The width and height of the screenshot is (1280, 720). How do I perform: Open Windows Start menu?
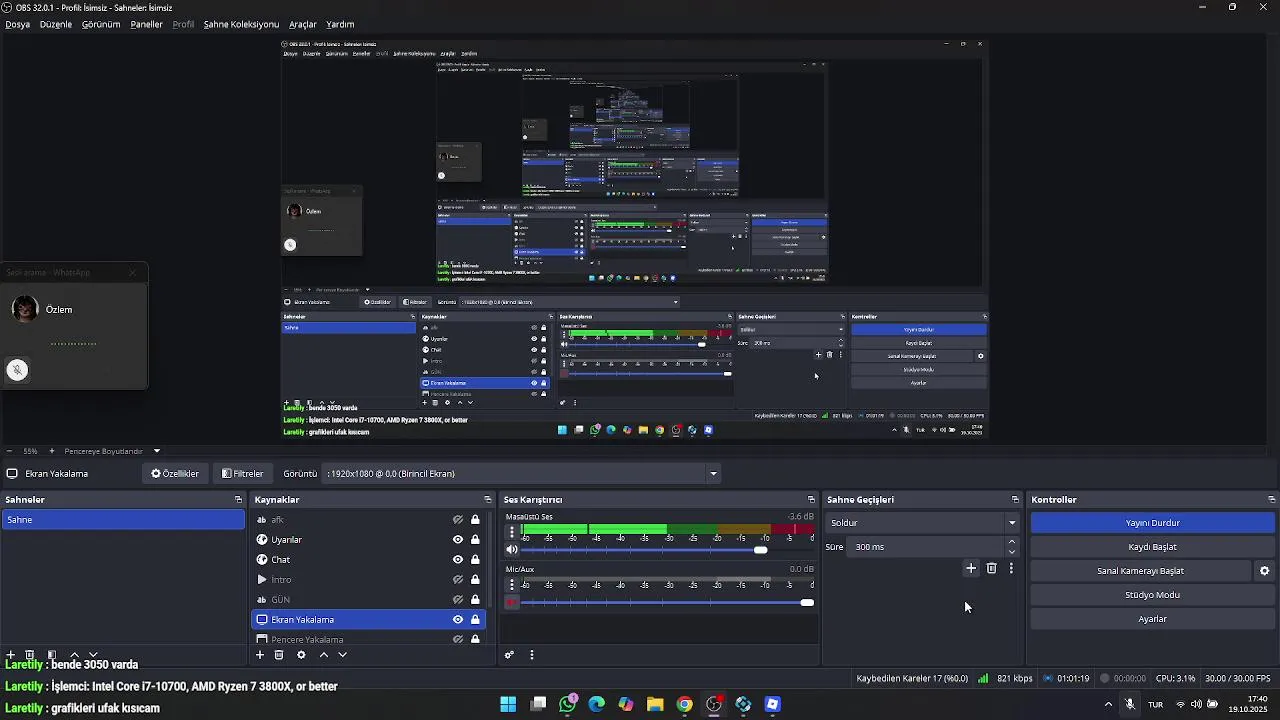coord(508,704)
